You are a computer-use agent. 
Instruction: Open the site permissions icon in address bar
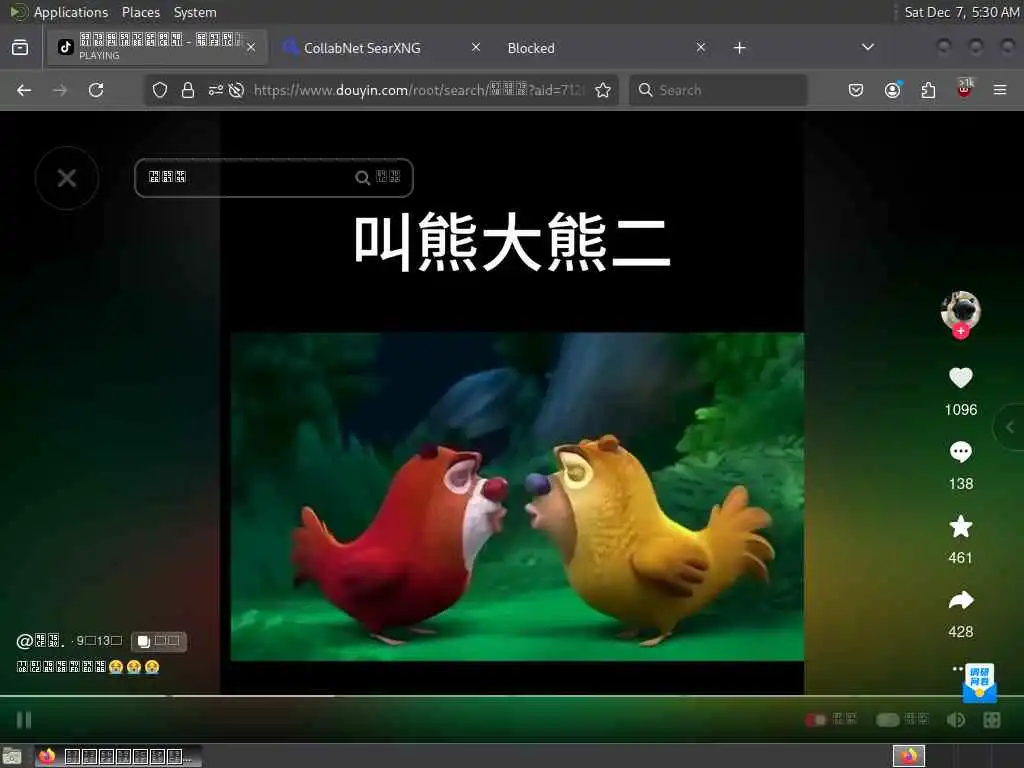pyautogui.click(x=216, y=90)
